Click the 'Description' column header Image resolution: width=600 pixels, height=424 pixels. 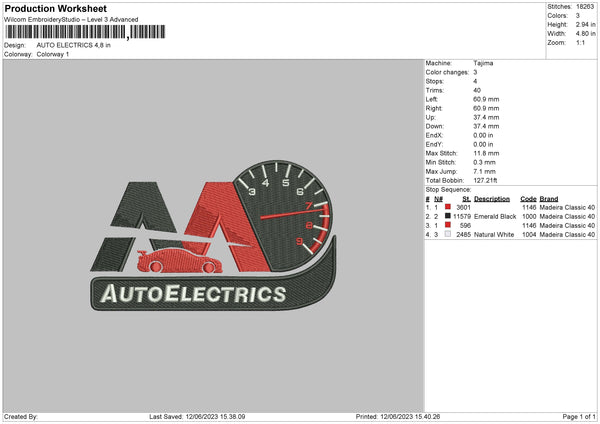492,199
